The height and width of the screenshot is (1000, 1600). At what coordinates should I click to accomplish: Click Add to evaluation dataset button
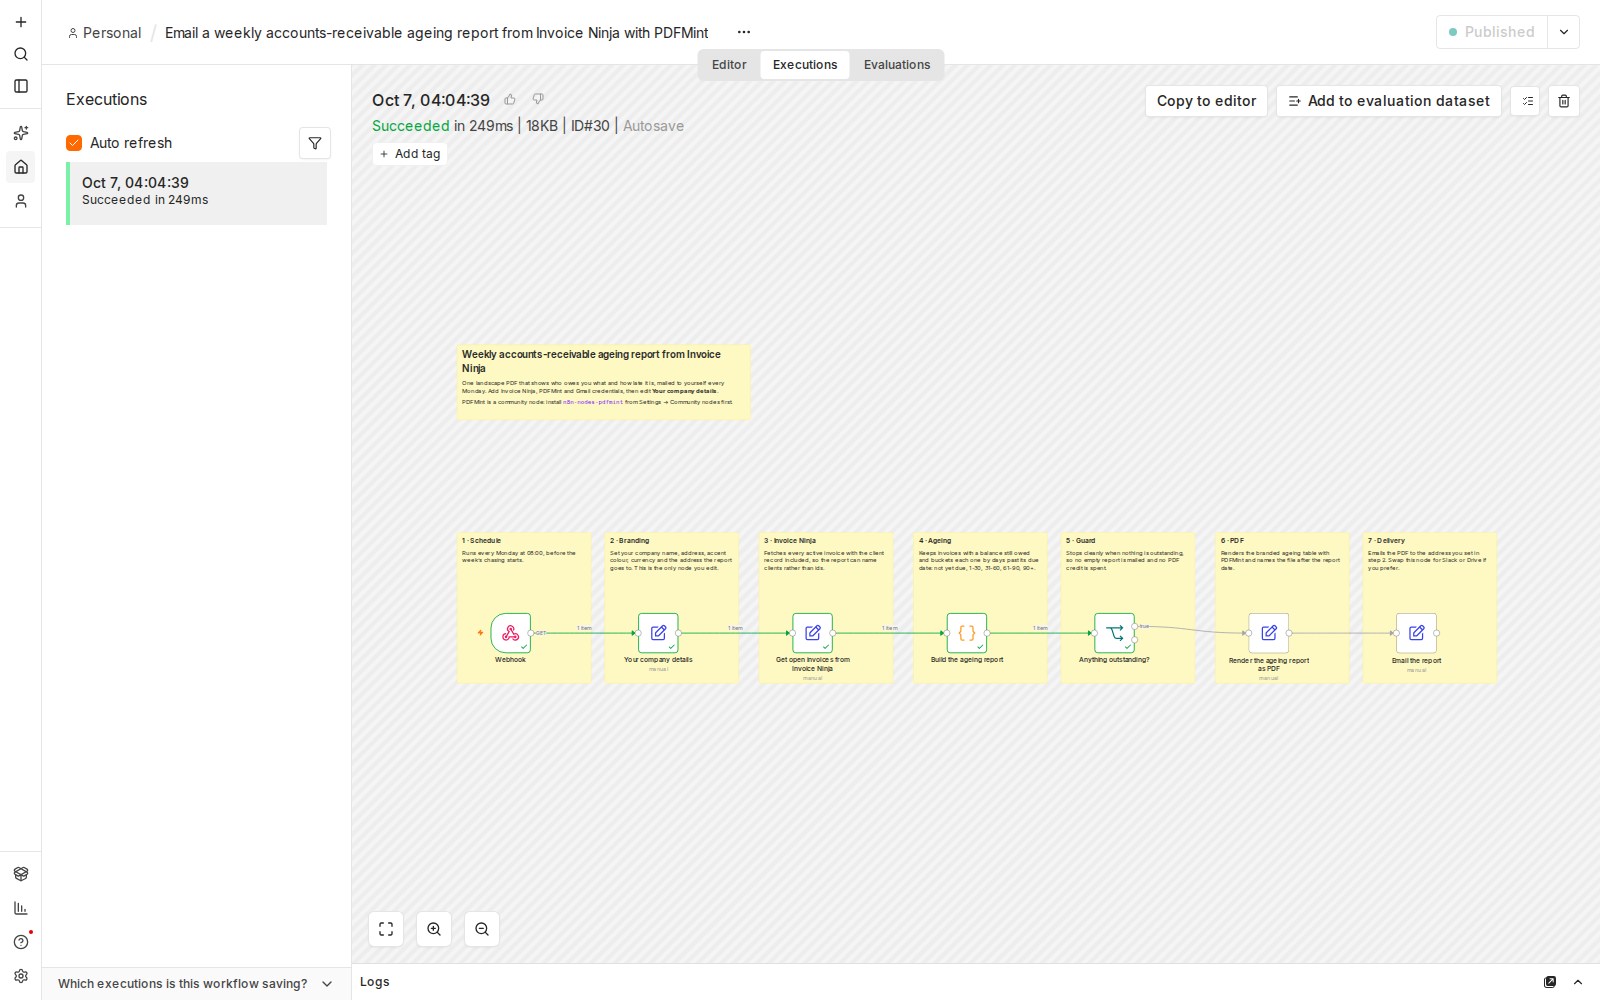(1389, 101)
